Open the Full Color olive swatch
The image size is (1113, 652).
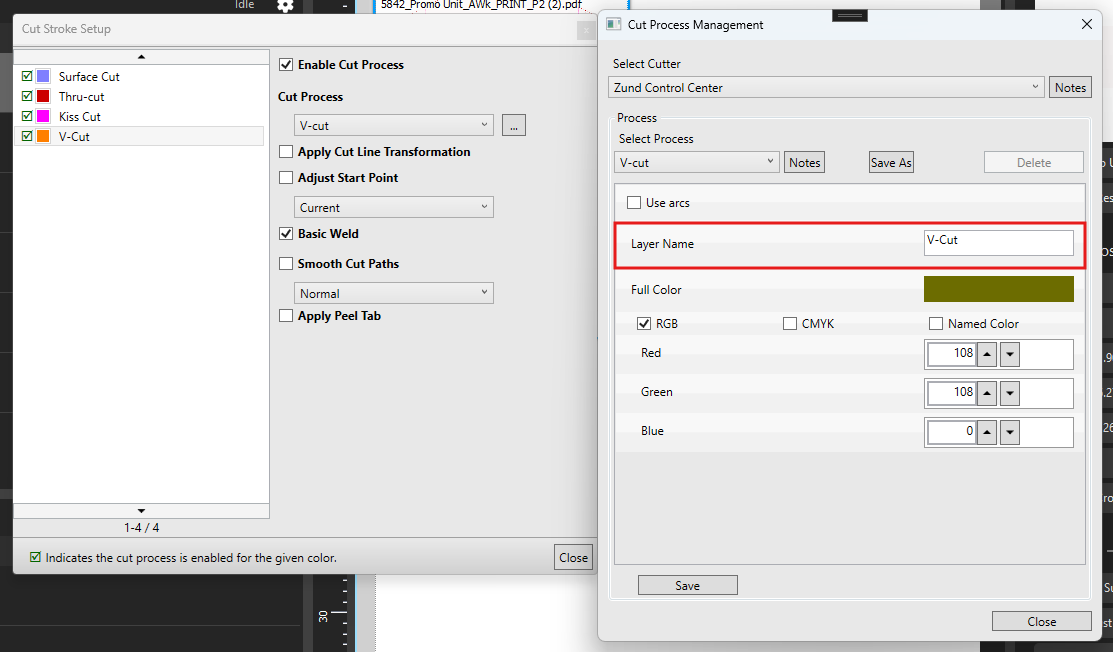point(998,289)
